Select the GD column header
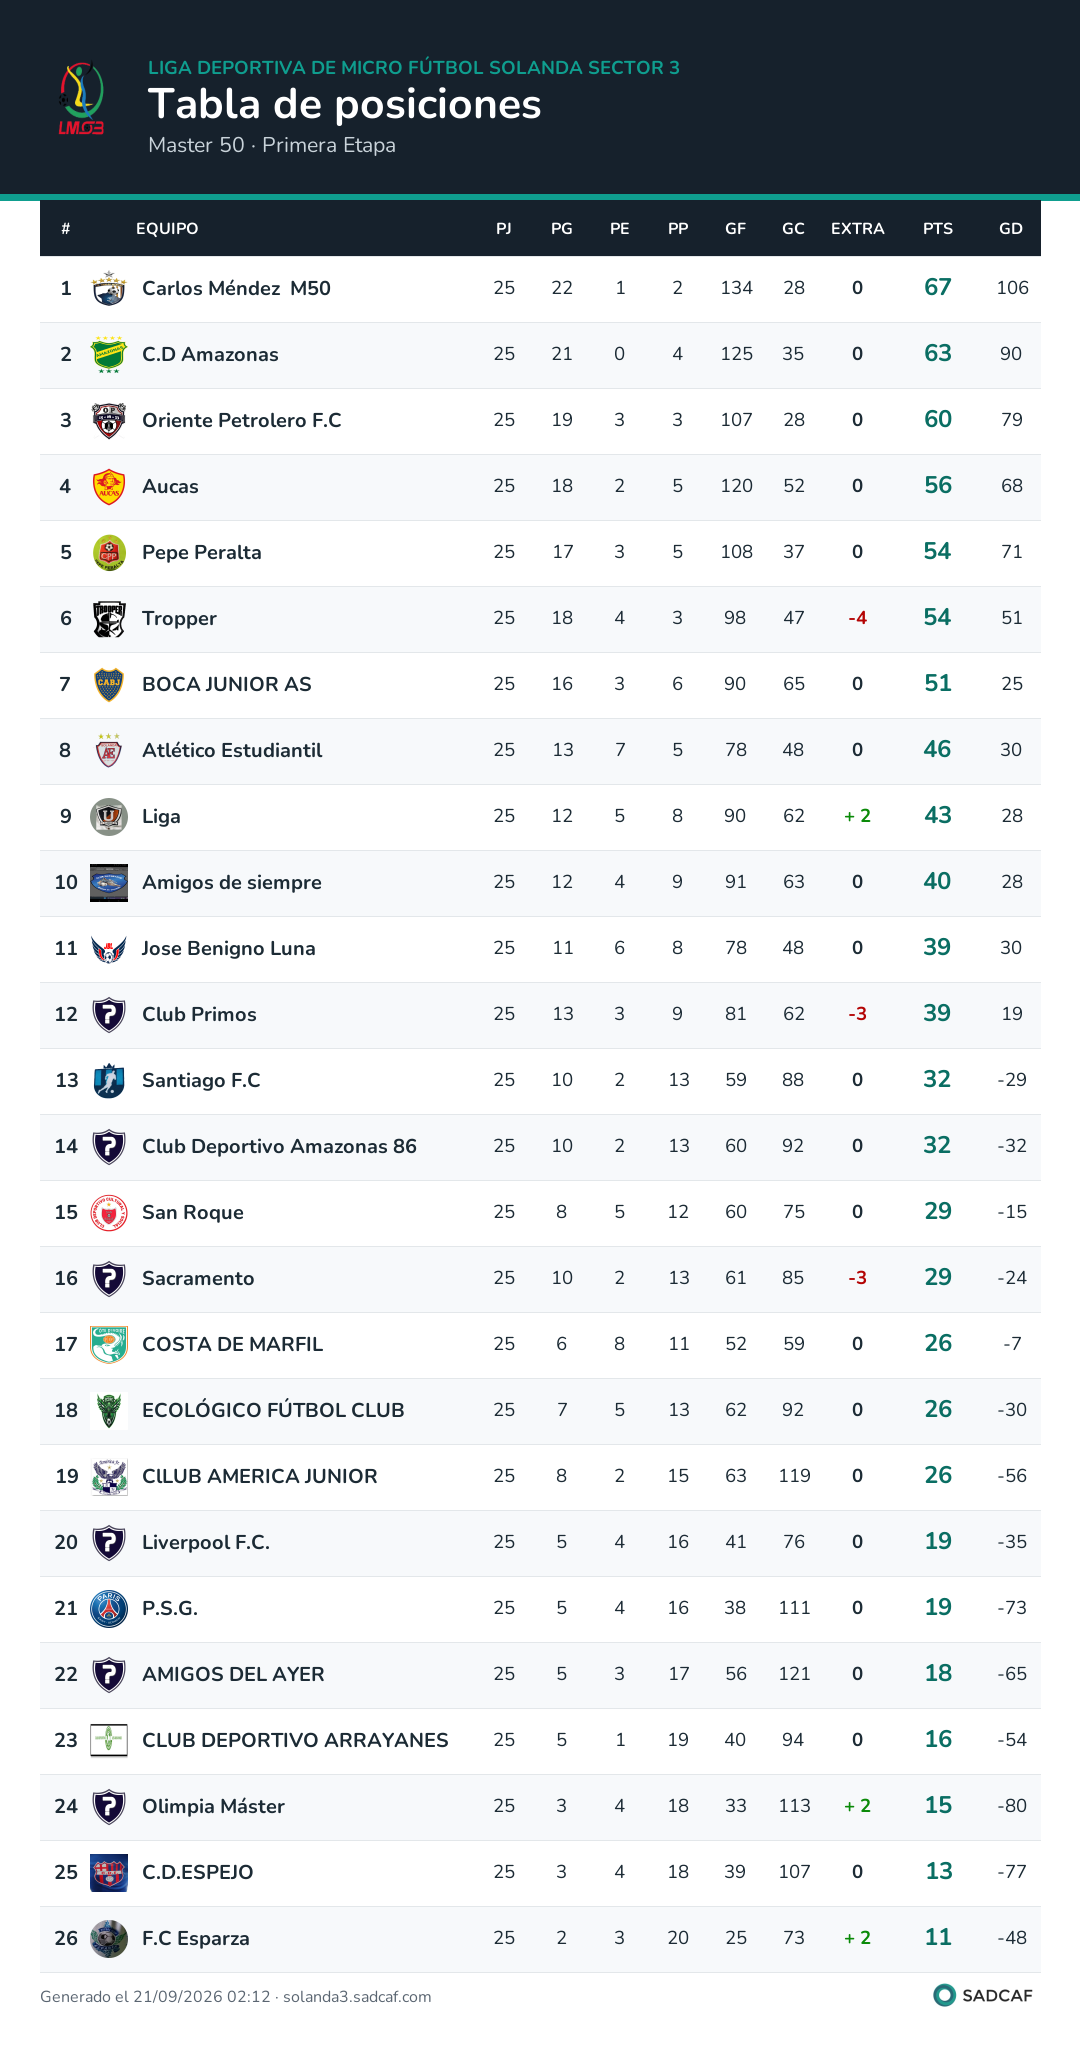Viewport: 1080px width, 2048px height. click(x=1011, y=228)
